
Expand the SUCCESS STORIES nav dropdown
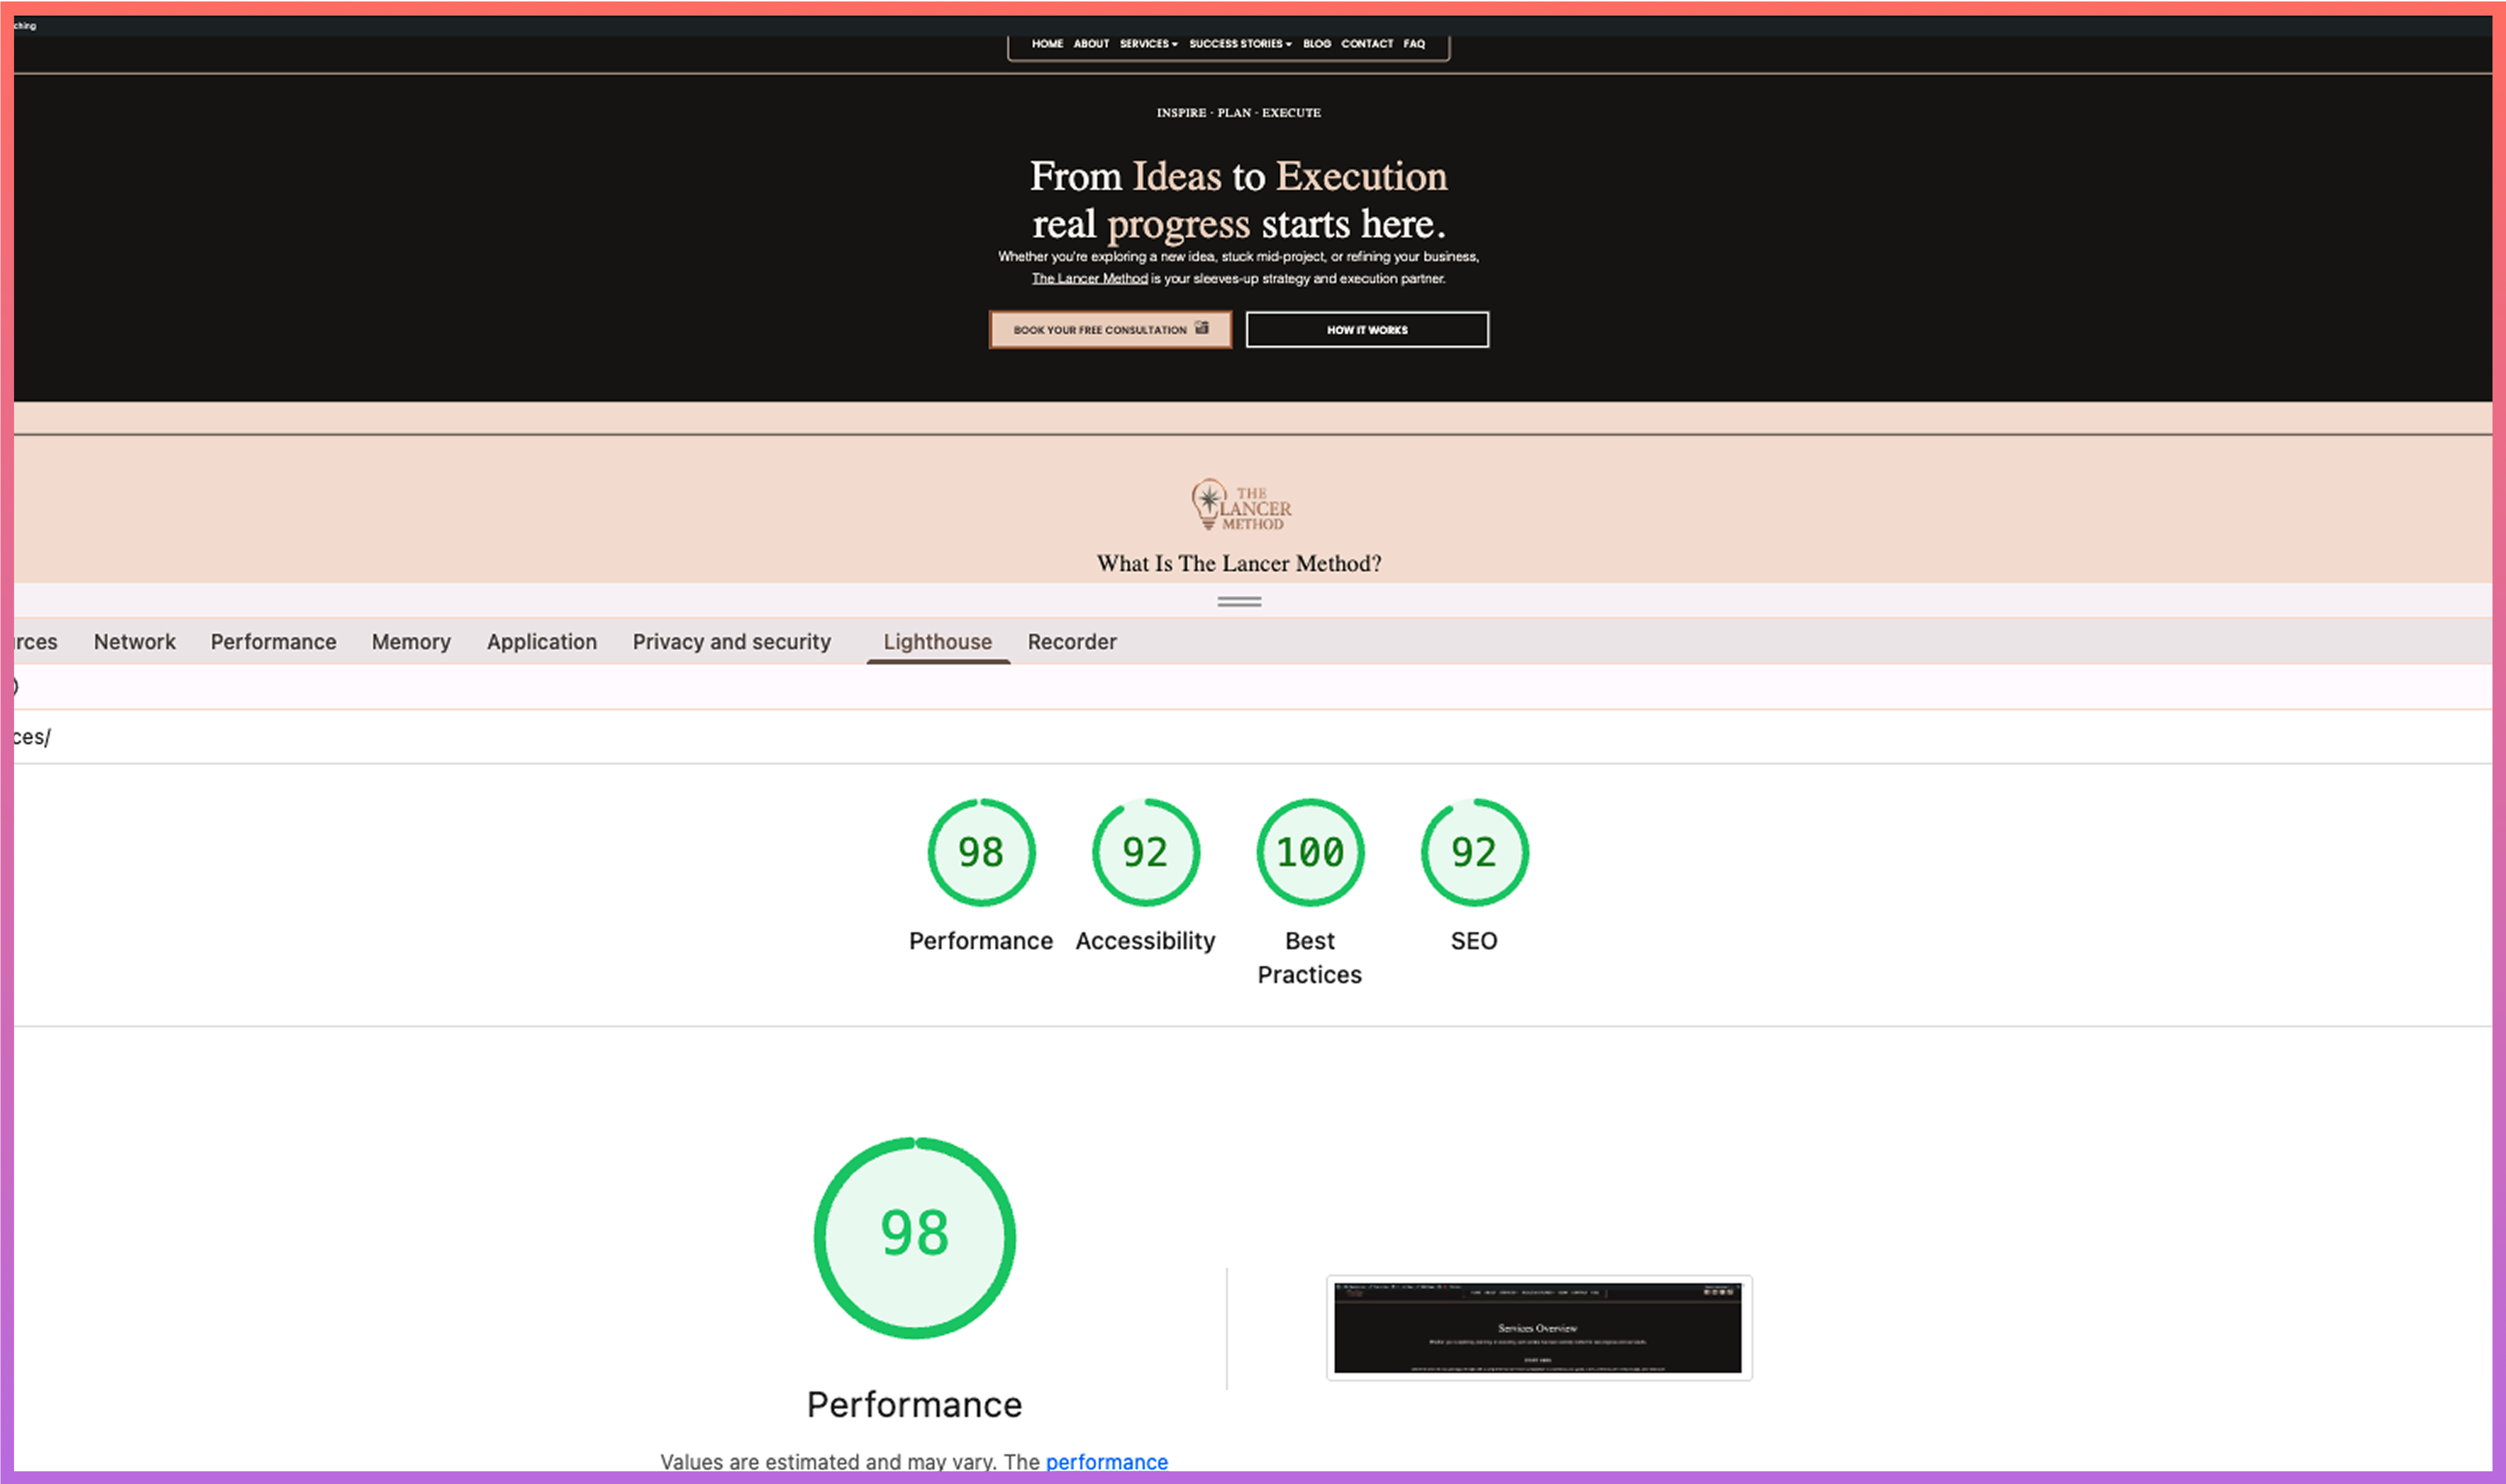click(1240, 44)
